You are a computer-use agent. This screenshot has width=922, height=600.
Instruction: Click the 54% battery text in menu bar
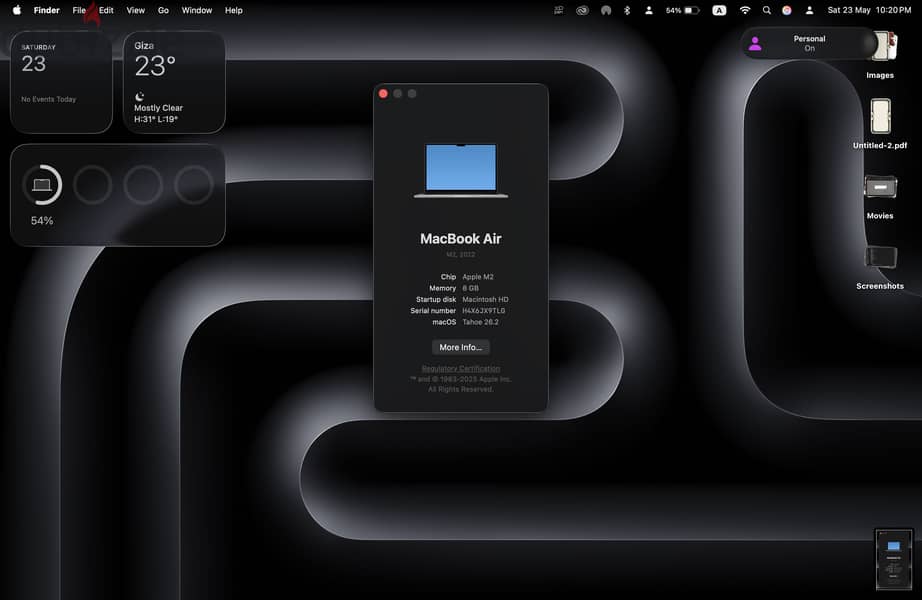(x=673, y=10)
